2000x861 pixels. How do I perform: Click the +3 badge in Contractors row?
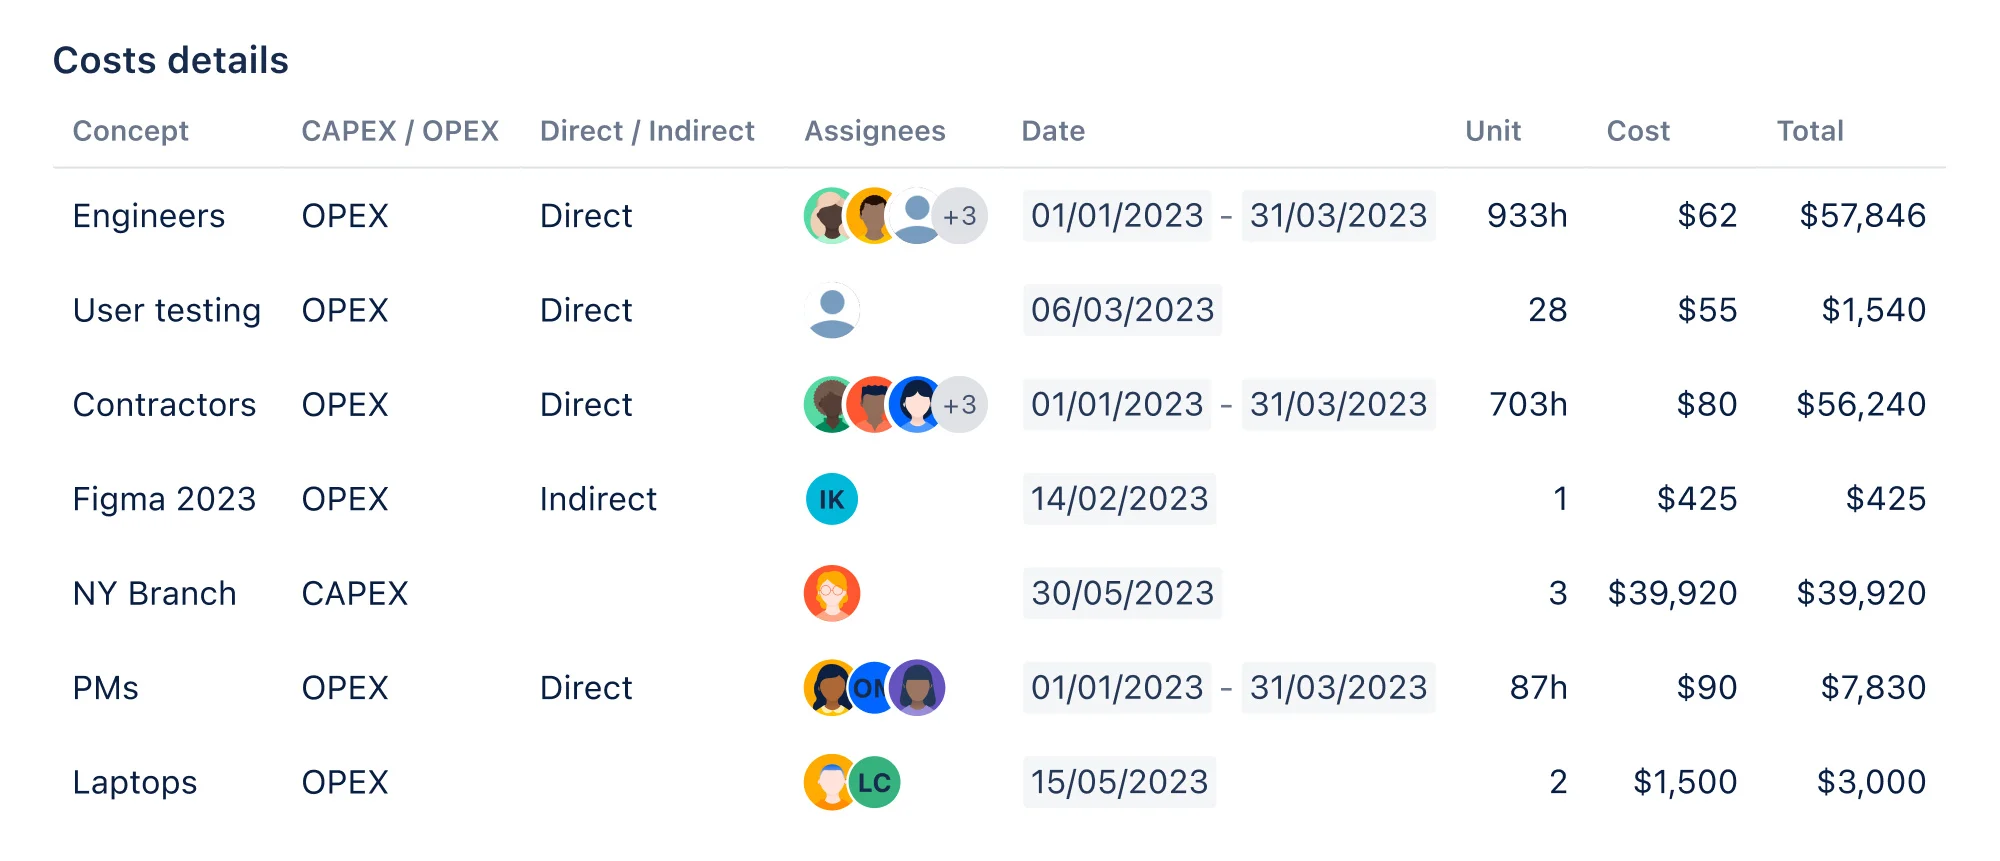pos(962,405)
